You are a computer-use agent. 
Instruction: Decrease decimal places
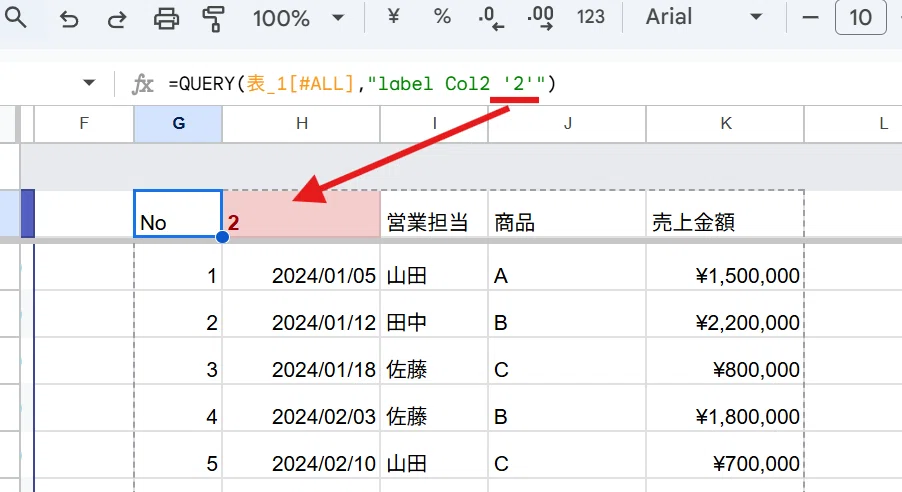click(491, 18)
